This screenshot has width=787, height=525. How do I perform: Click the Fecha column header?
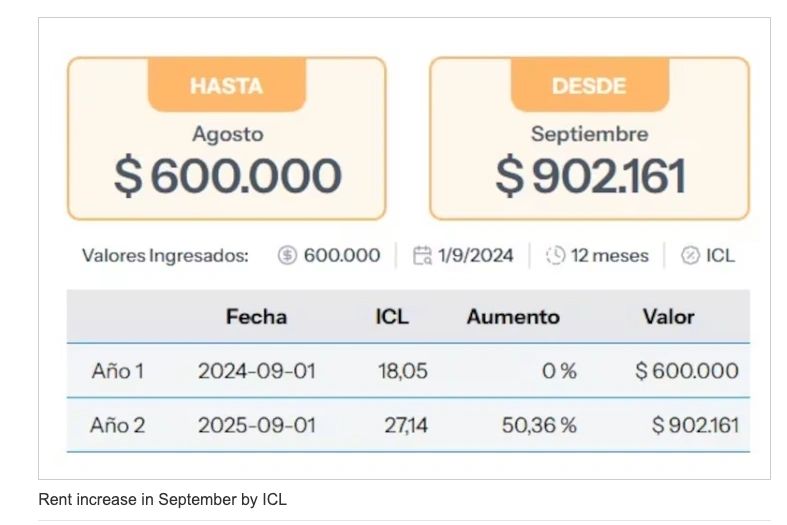256,317
